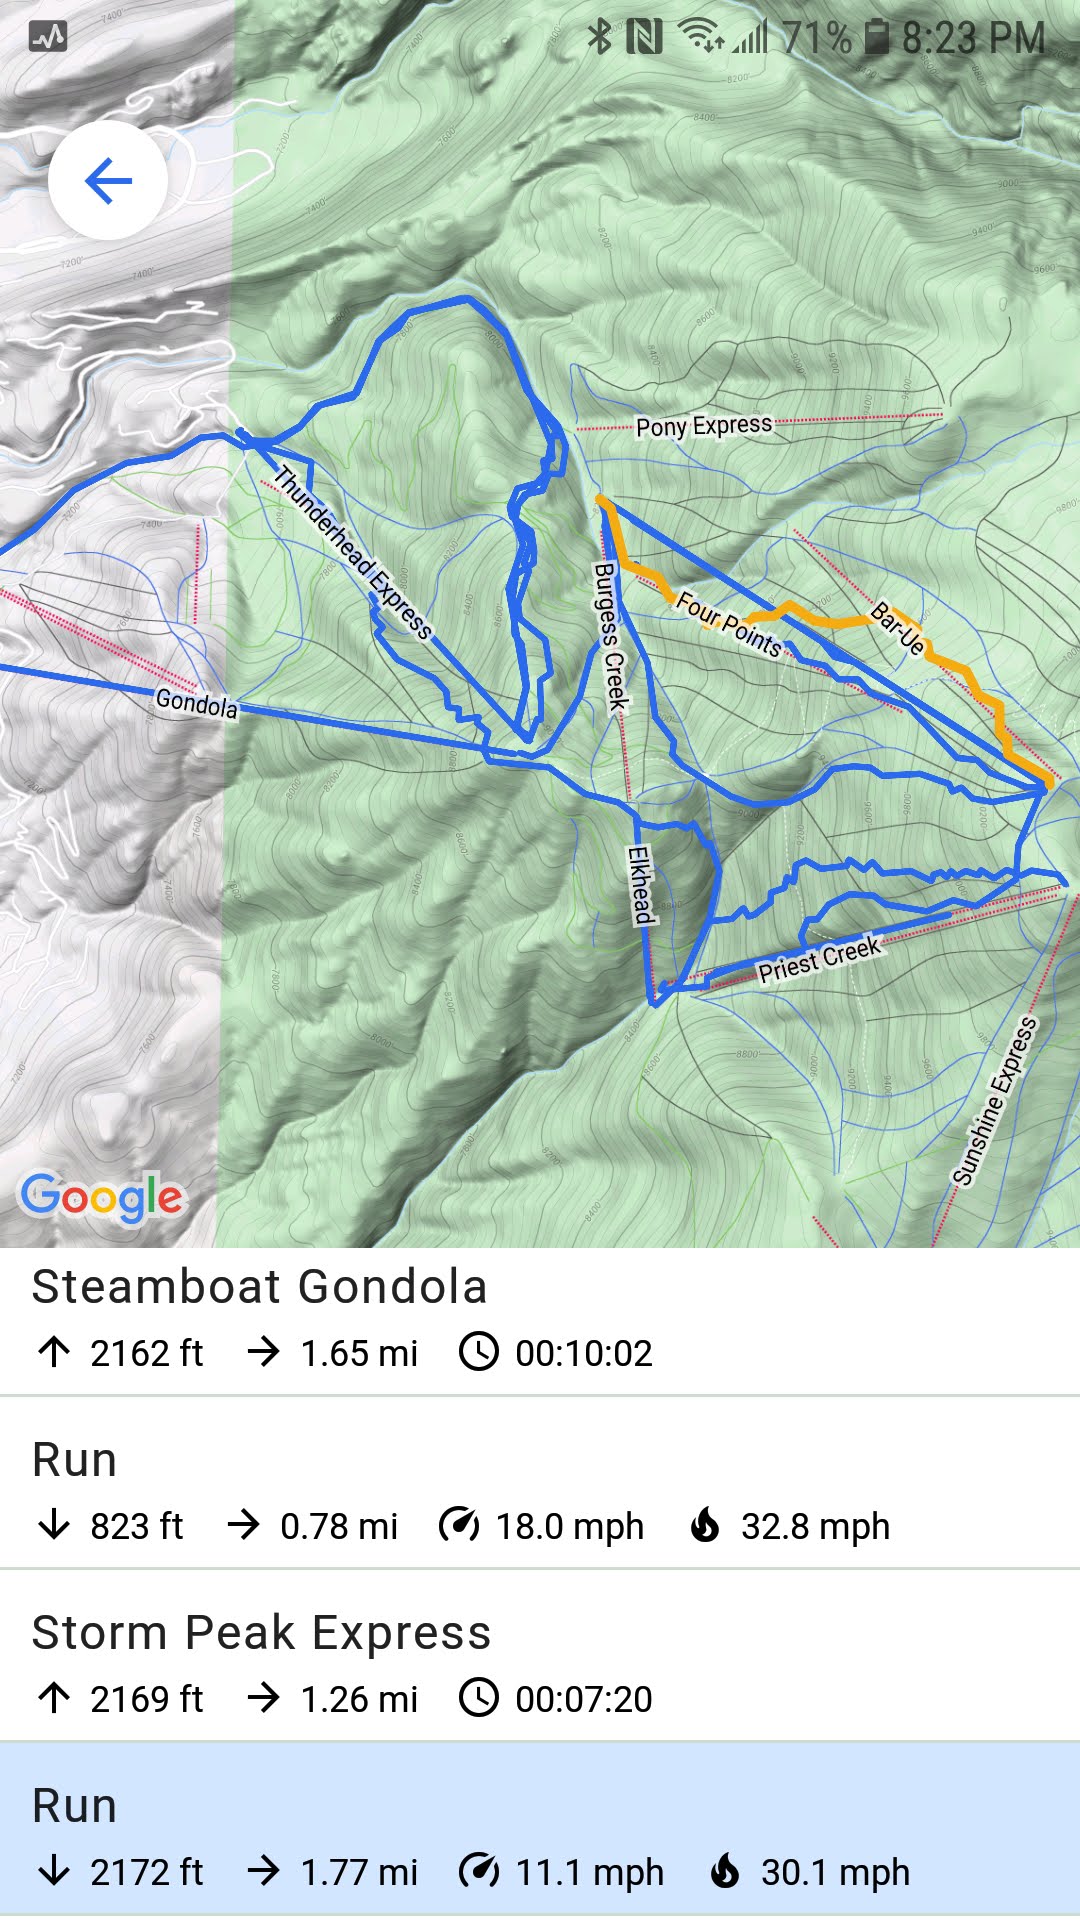Tap the Thunderhead Express lift label
1080x1920 pixels.
pyautogui.click(x=353, y=552)
